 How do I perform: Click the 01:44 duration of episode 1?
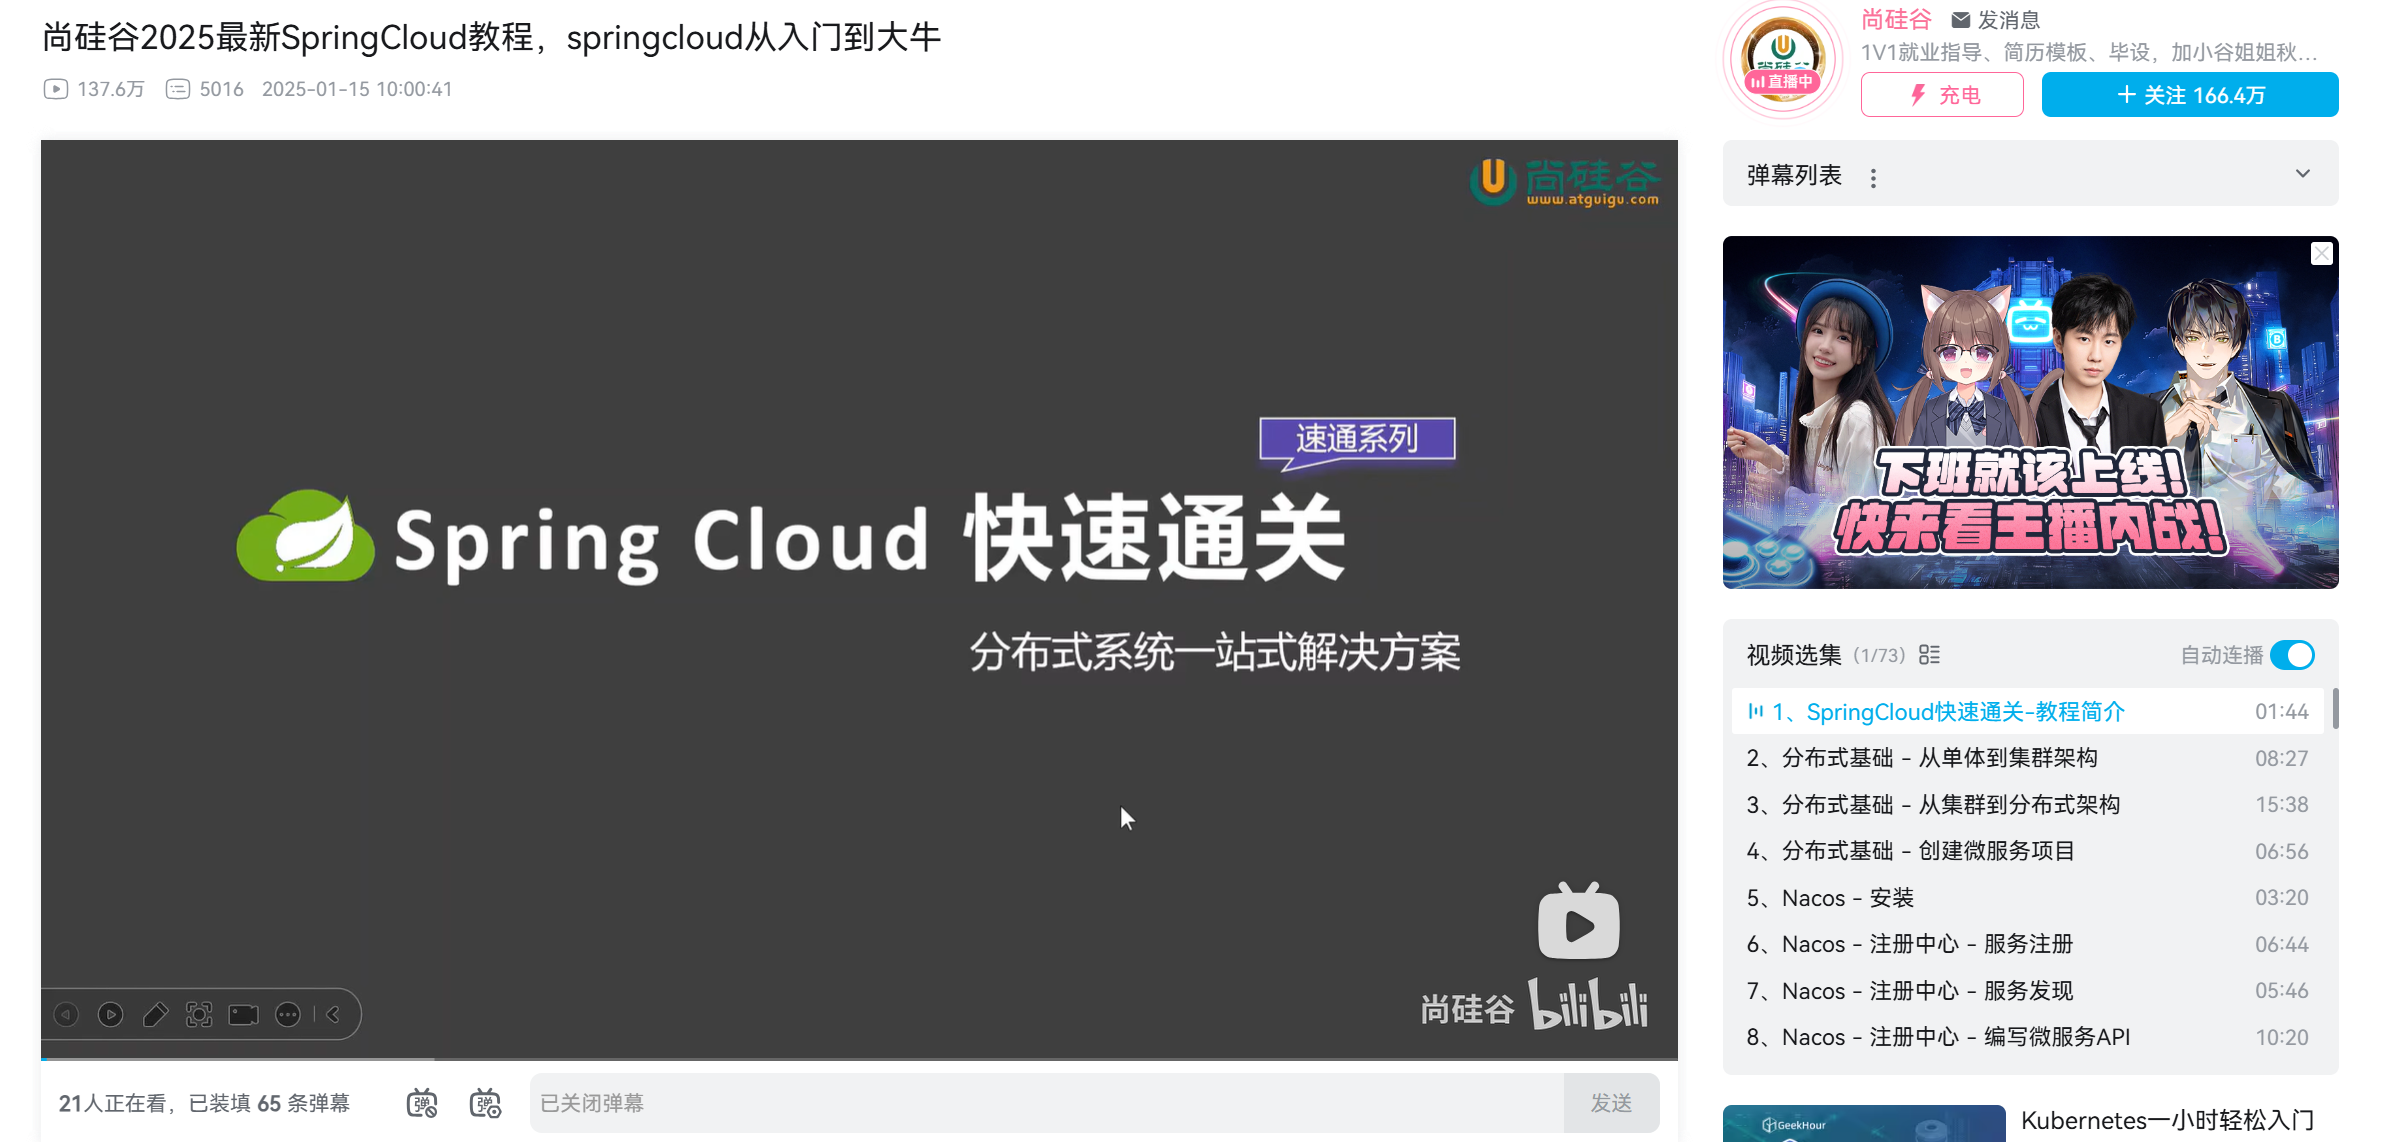click(2281, 712)
